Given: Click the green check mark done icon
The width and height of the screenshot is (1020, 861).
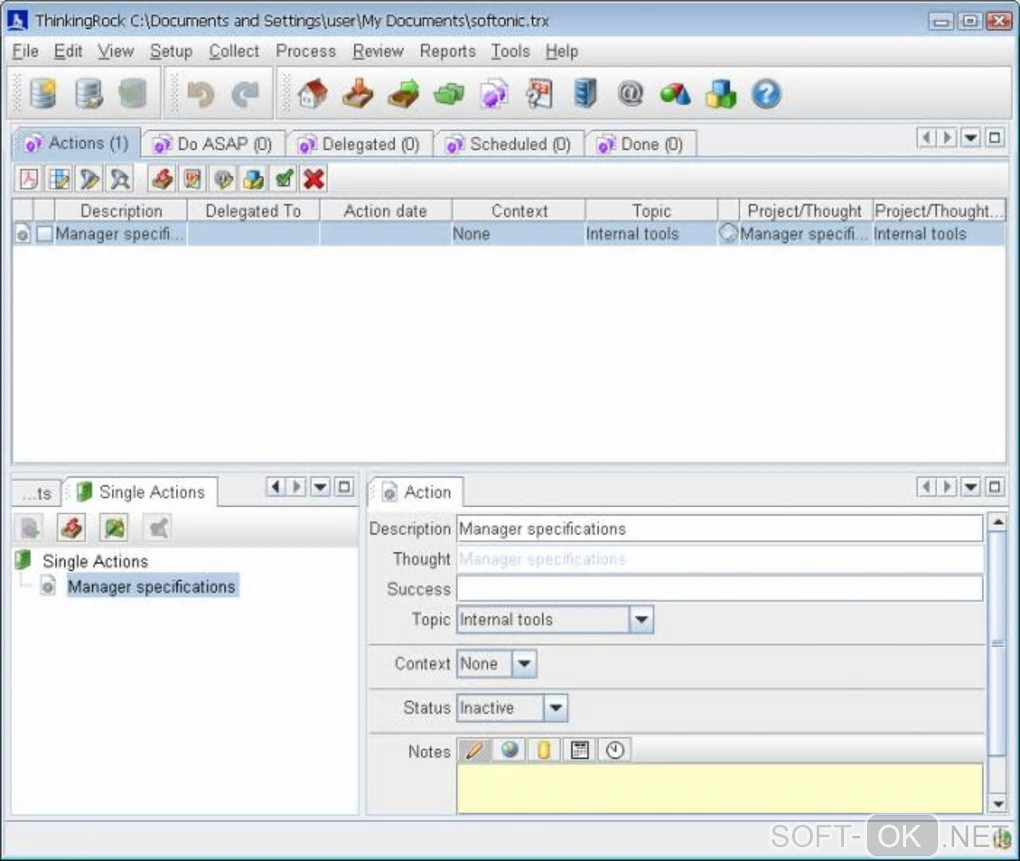Looking at the screenshot, I should pyautogui.click(x=284, y=179).
